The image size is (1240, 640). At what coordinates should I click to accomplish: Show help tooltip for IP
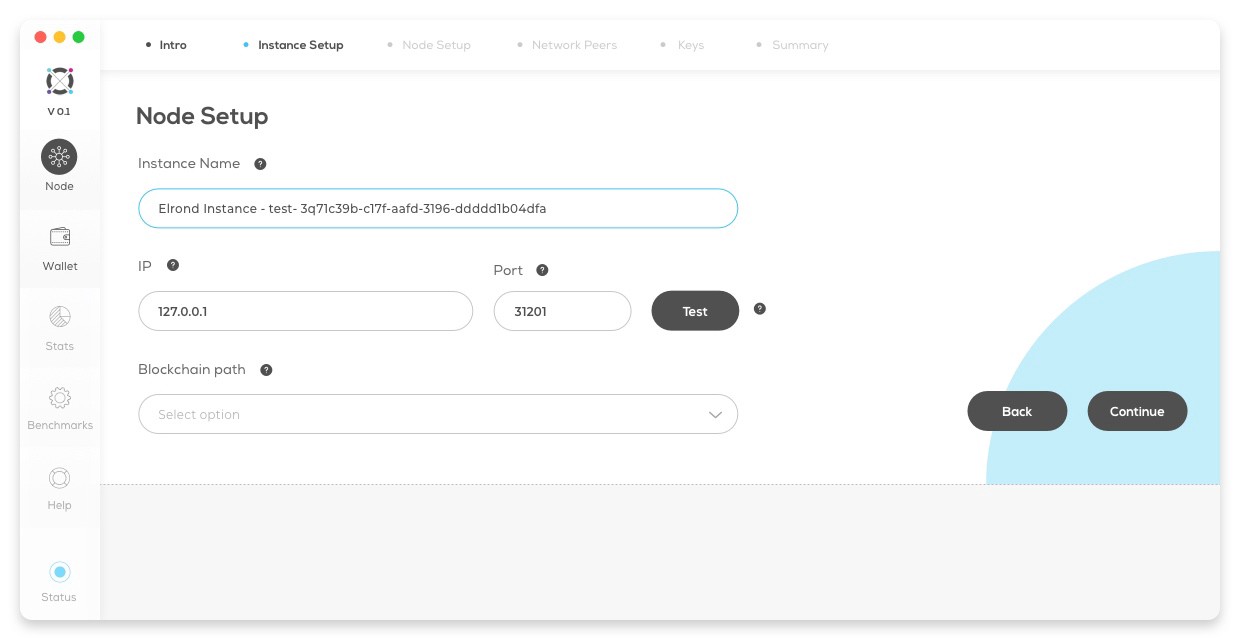tap(173, 265)
